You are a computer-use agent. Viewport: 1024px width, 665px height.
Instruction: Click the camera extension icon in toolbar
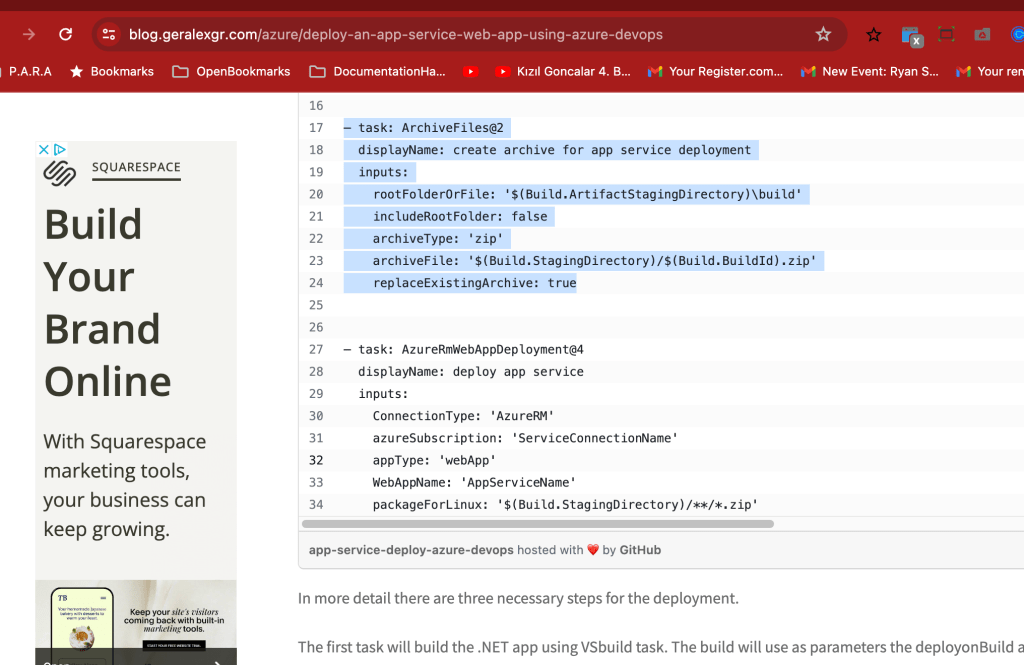click(x=982, y=35)
